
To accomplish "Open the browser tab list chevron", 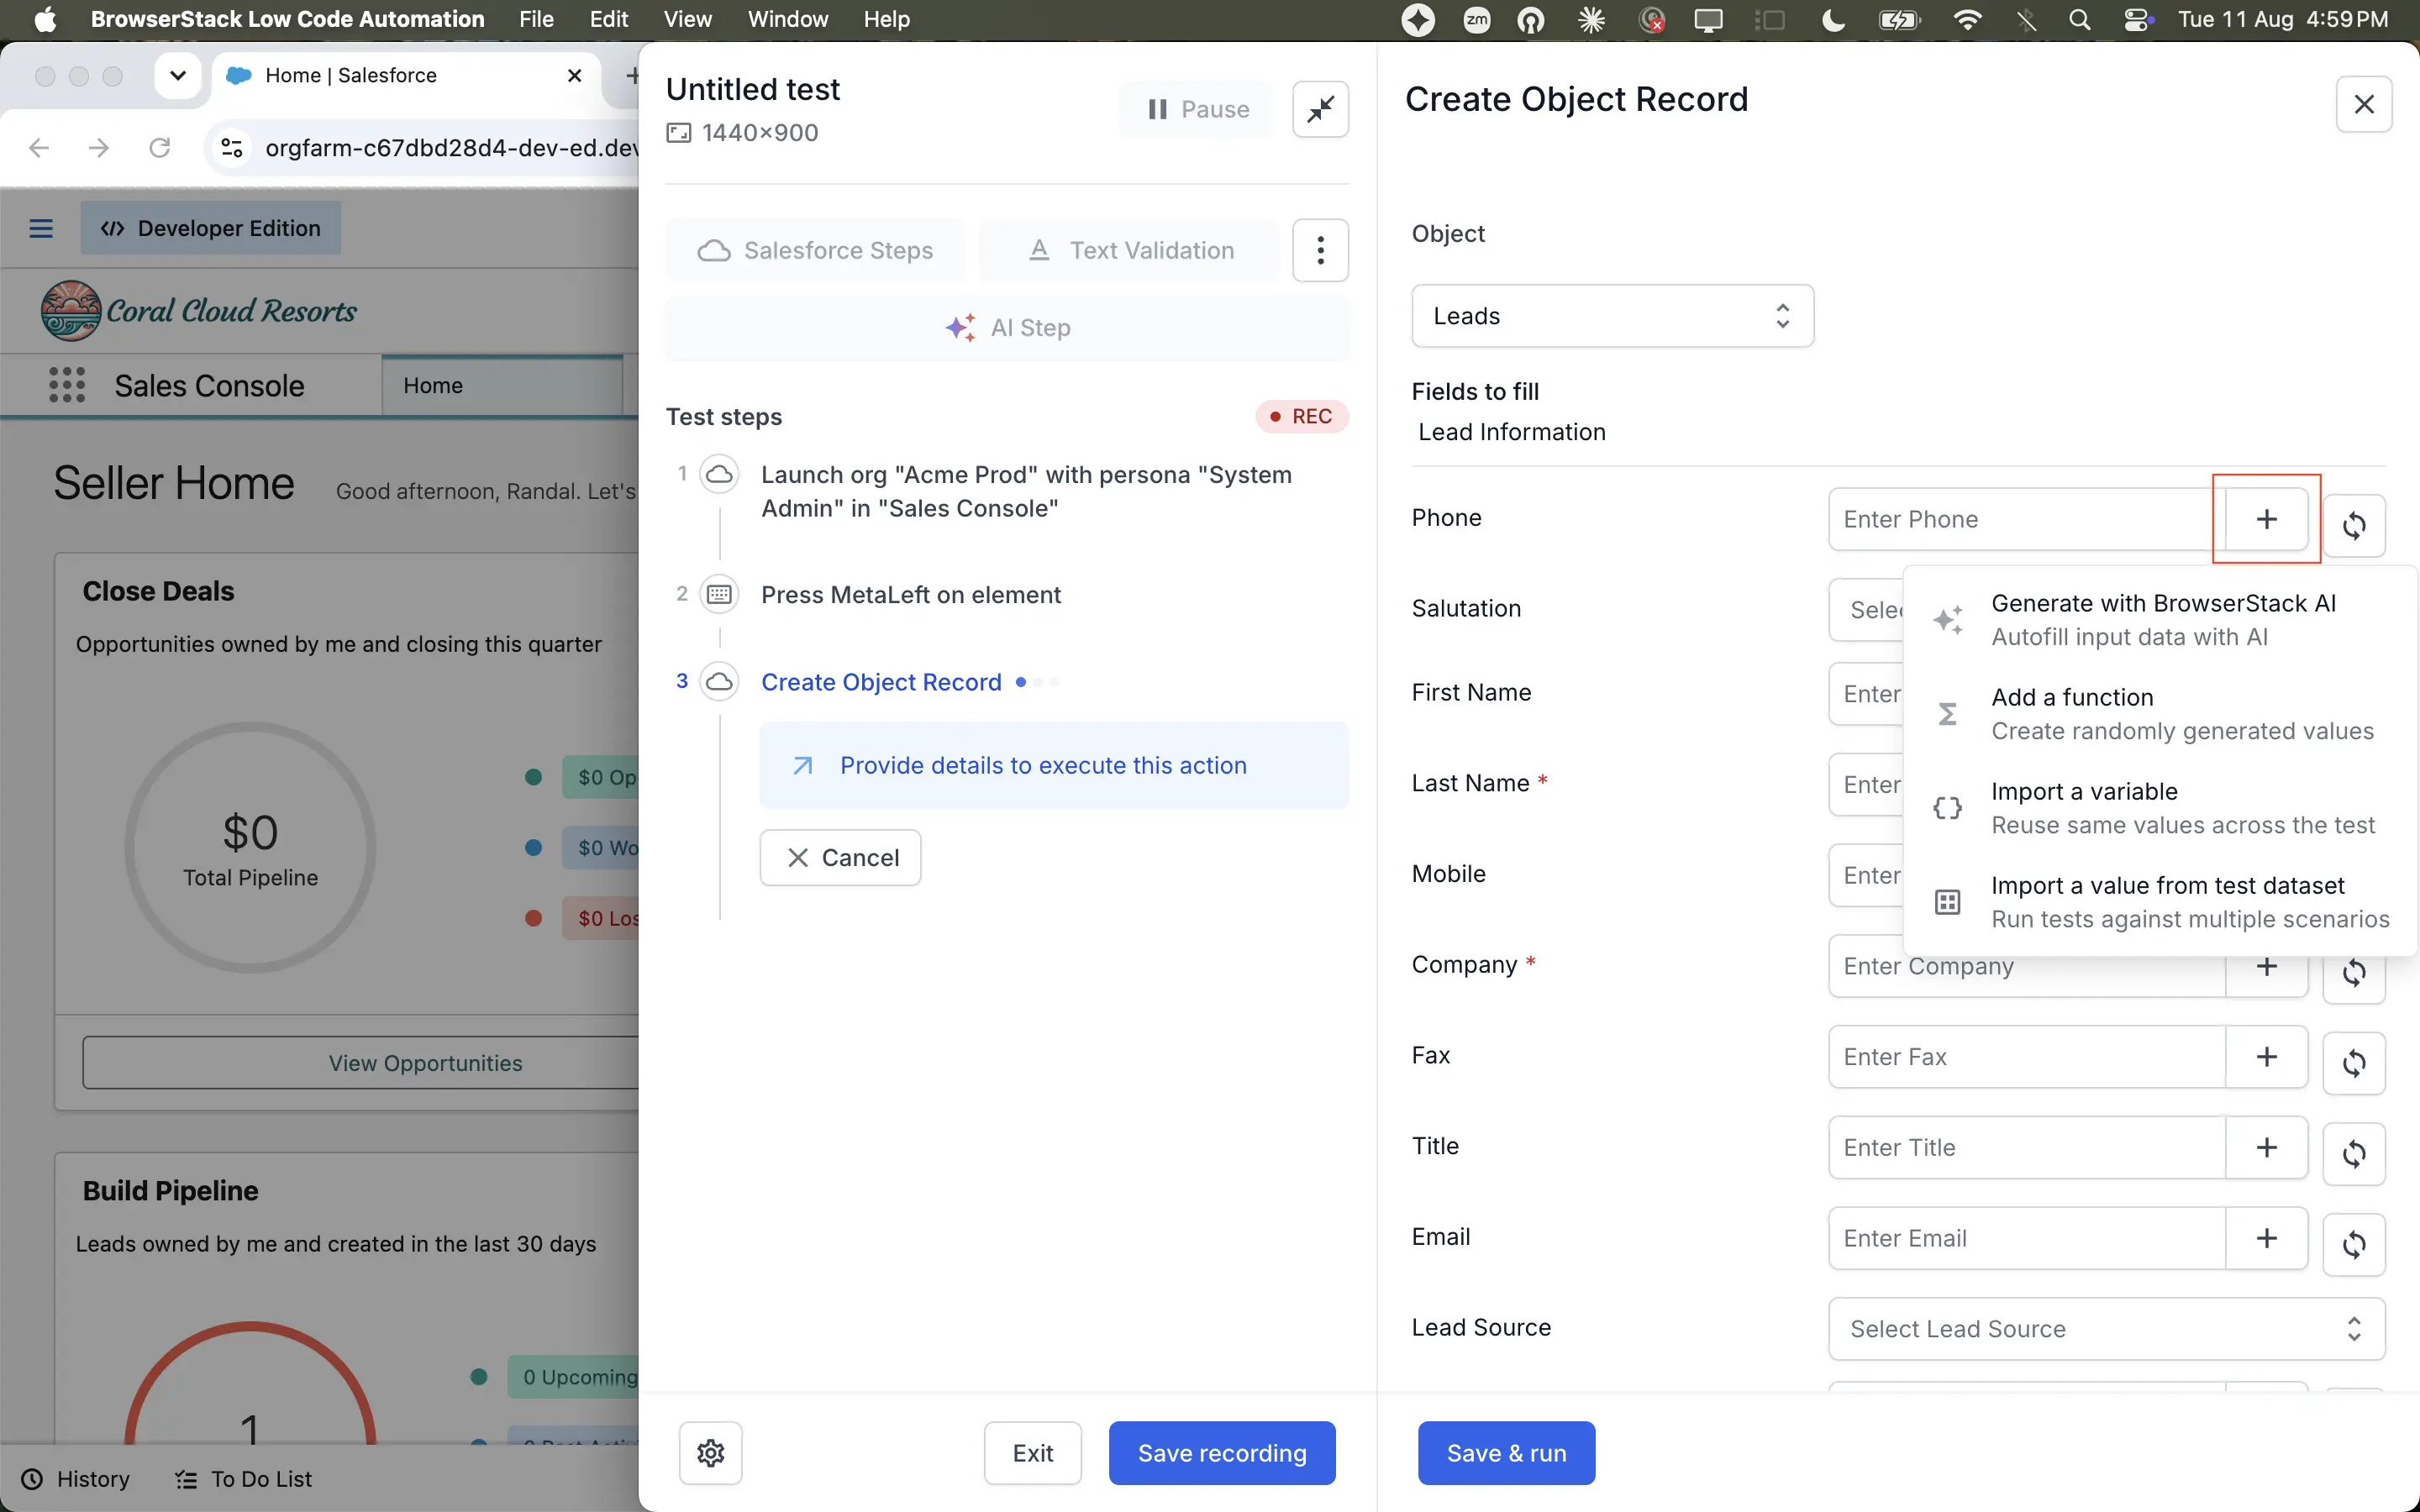I will [x=178, y=75].
